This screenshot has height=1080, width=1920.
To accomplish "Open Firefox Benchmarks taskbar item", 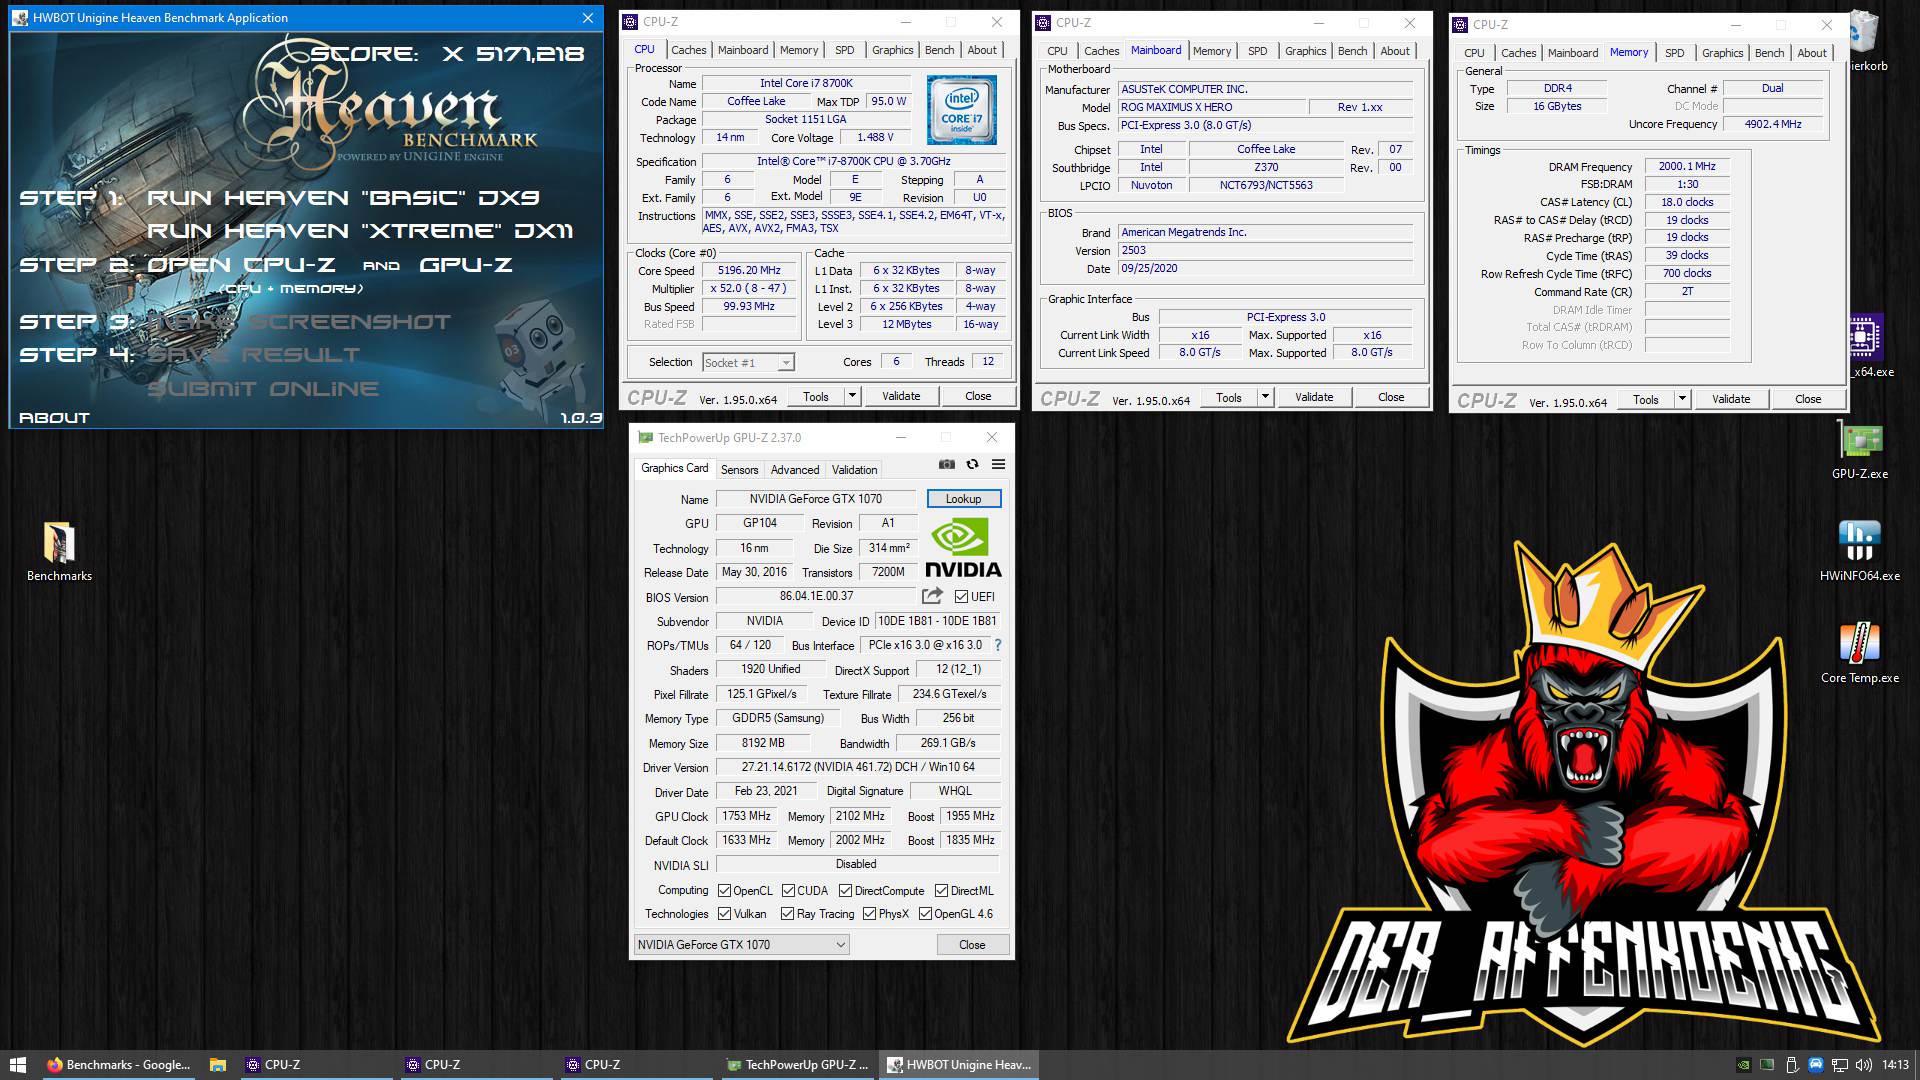I will [x=118, y=1065].
